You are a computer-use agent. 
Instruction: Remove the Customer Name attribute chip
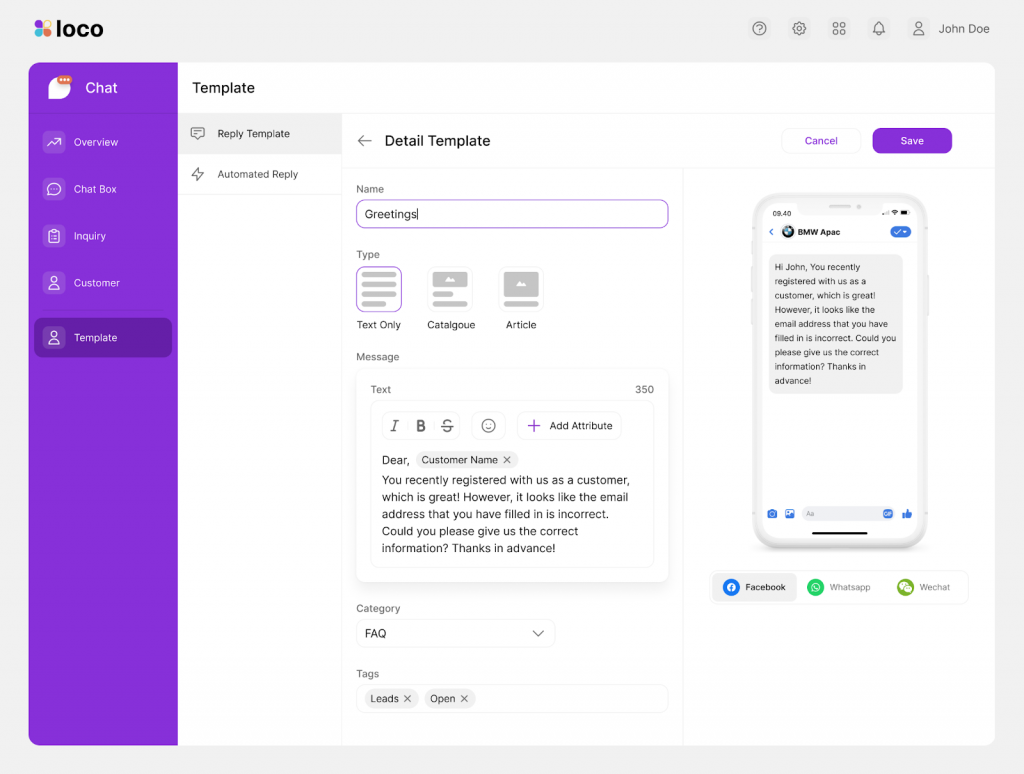coord(507,460)
